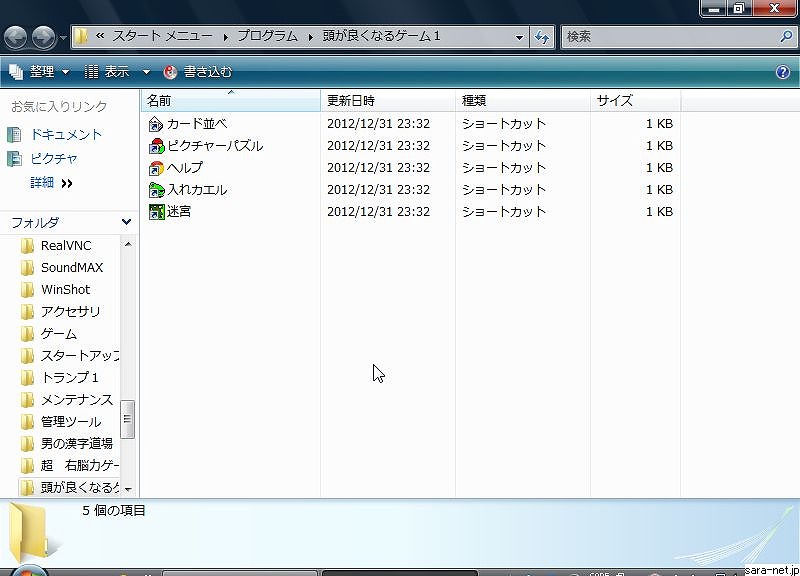
Task: Select the トランプ１ folder in tree
Action: click(69, 377)
